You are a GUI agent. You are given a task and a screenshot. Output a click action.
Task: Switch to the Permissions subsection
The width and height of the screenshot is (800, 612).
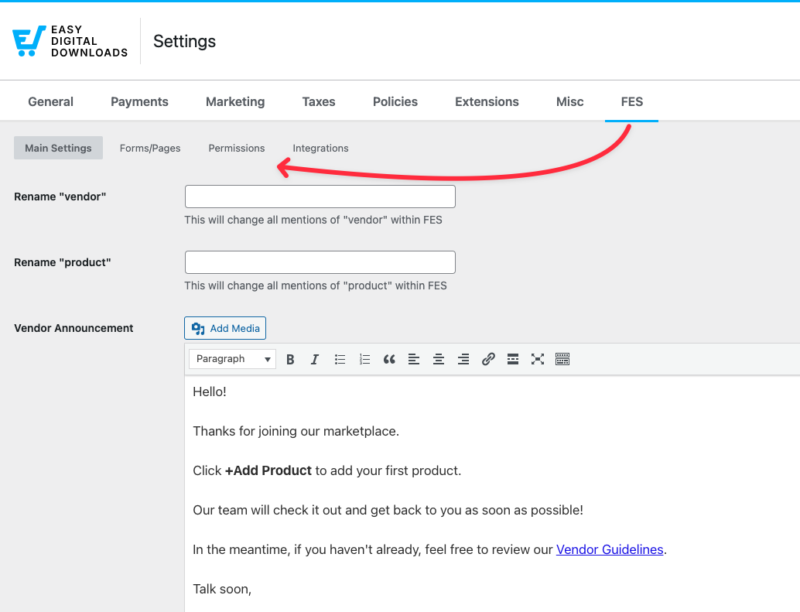point(236,147)
